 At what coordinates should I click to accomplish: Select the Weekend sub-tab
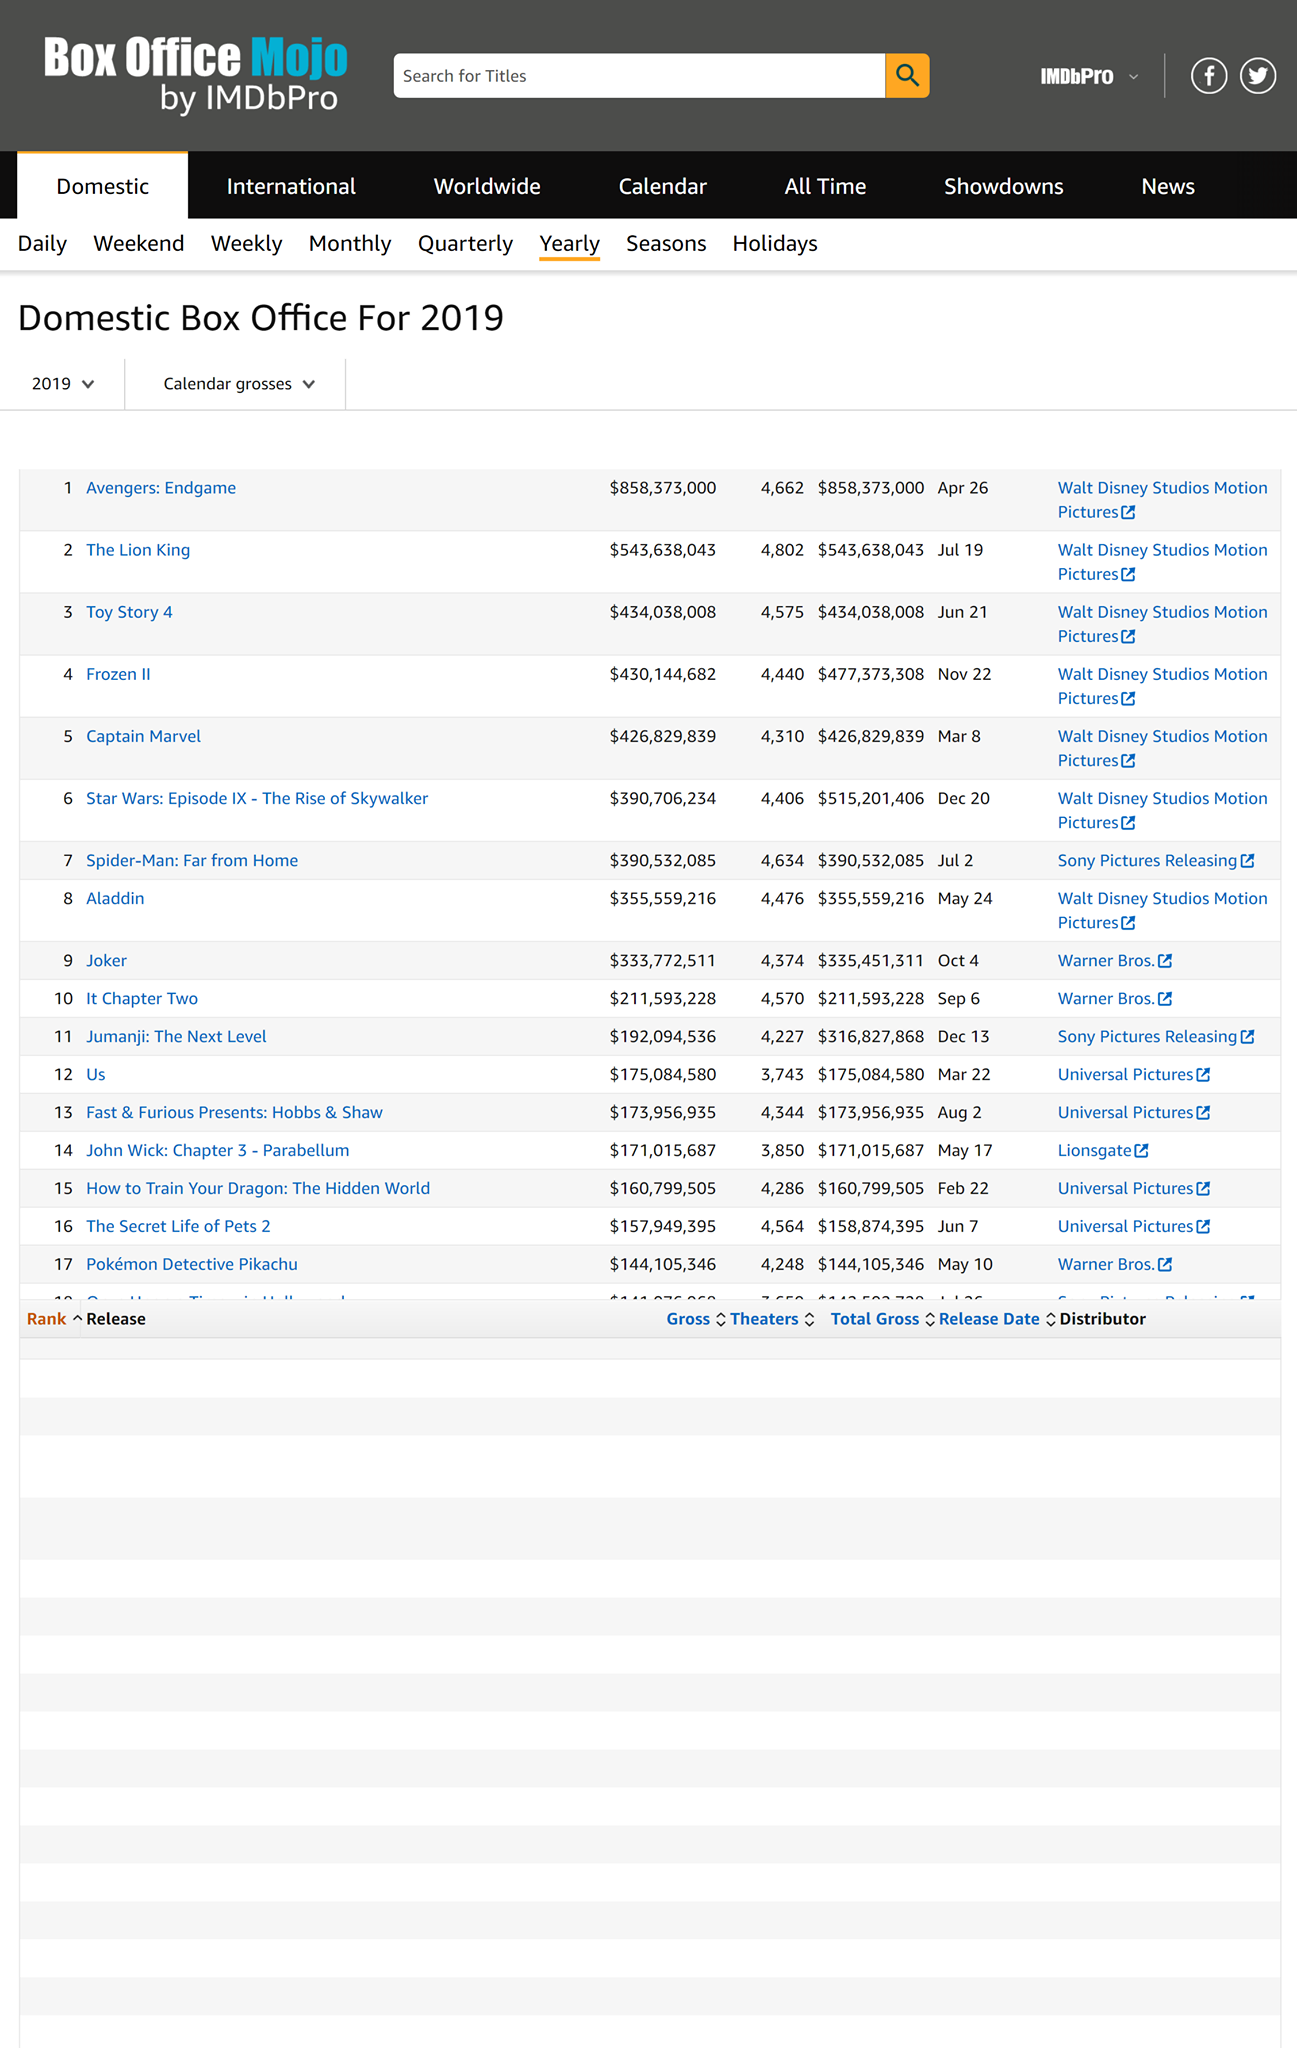pos(139,244)
